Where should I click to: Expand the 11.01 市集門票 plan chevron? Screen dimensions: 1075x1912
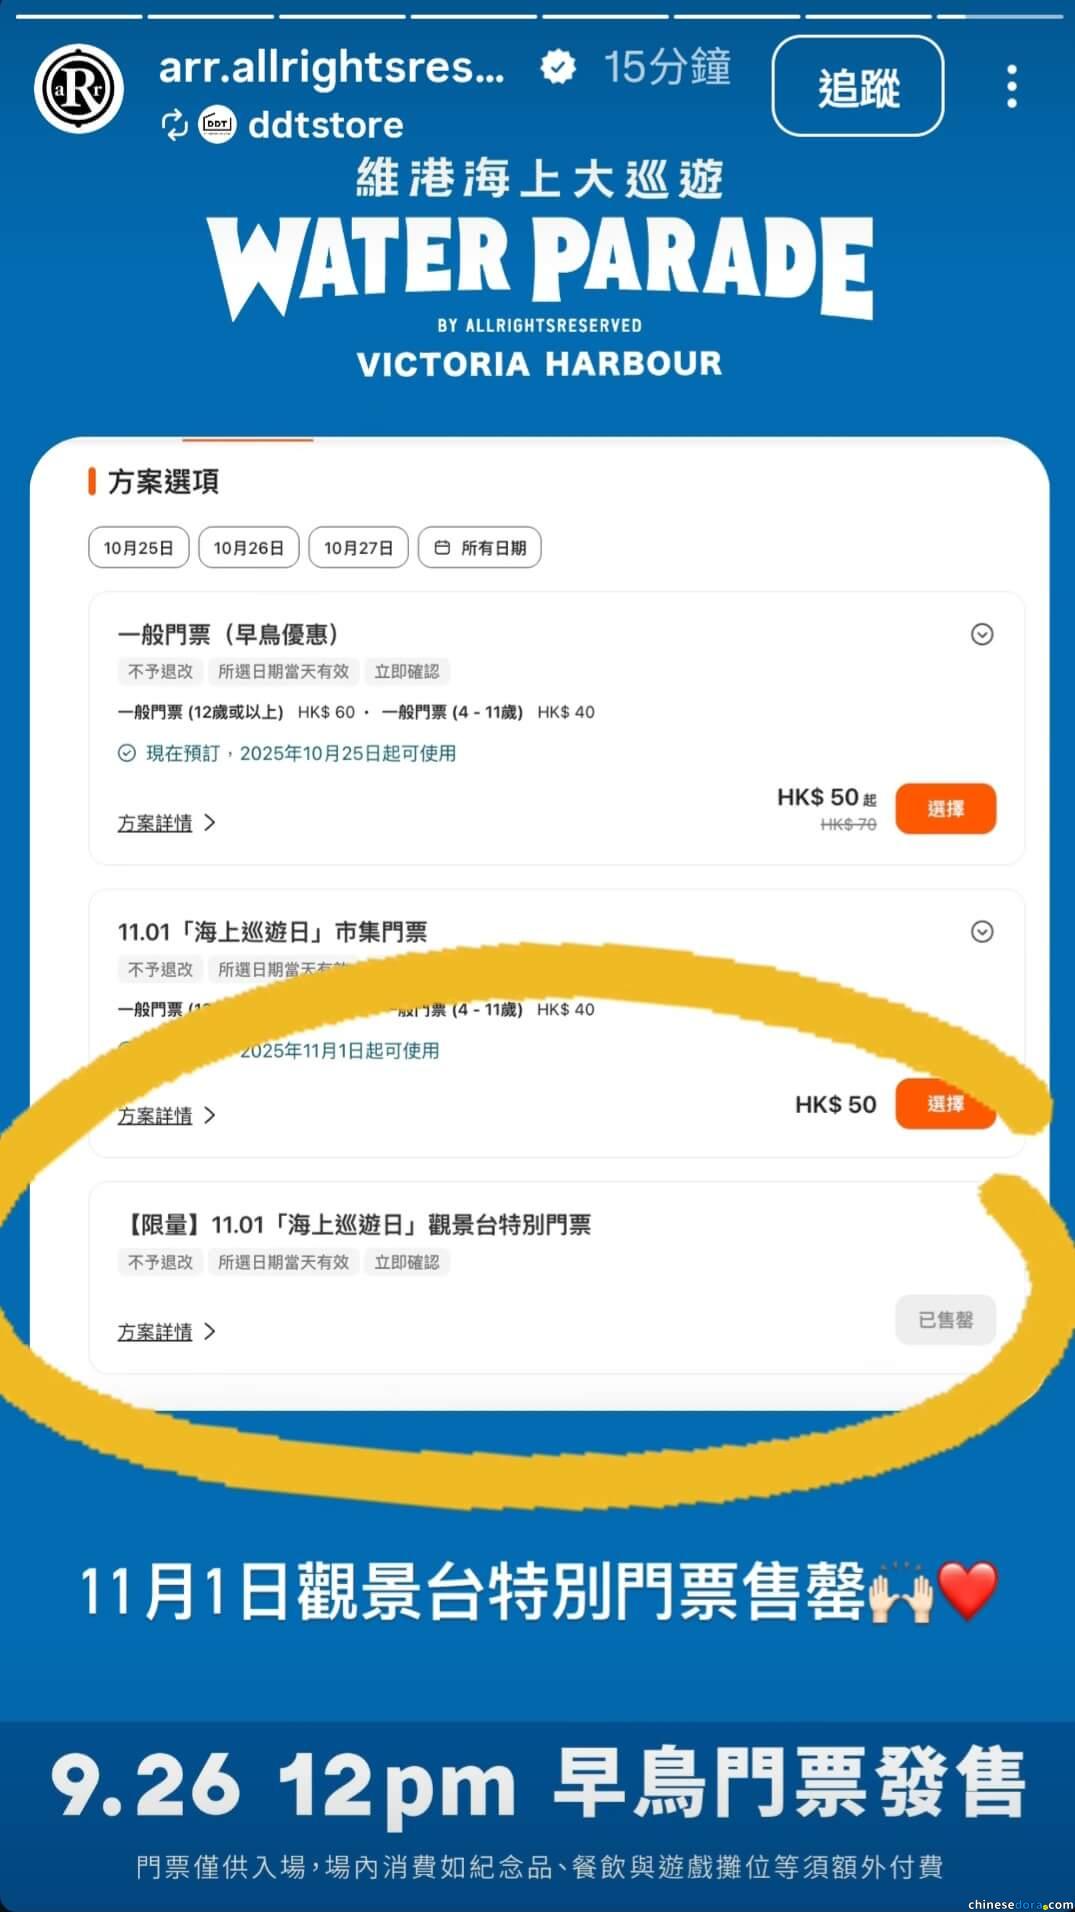pyautogui.click(x=982, y=932)
